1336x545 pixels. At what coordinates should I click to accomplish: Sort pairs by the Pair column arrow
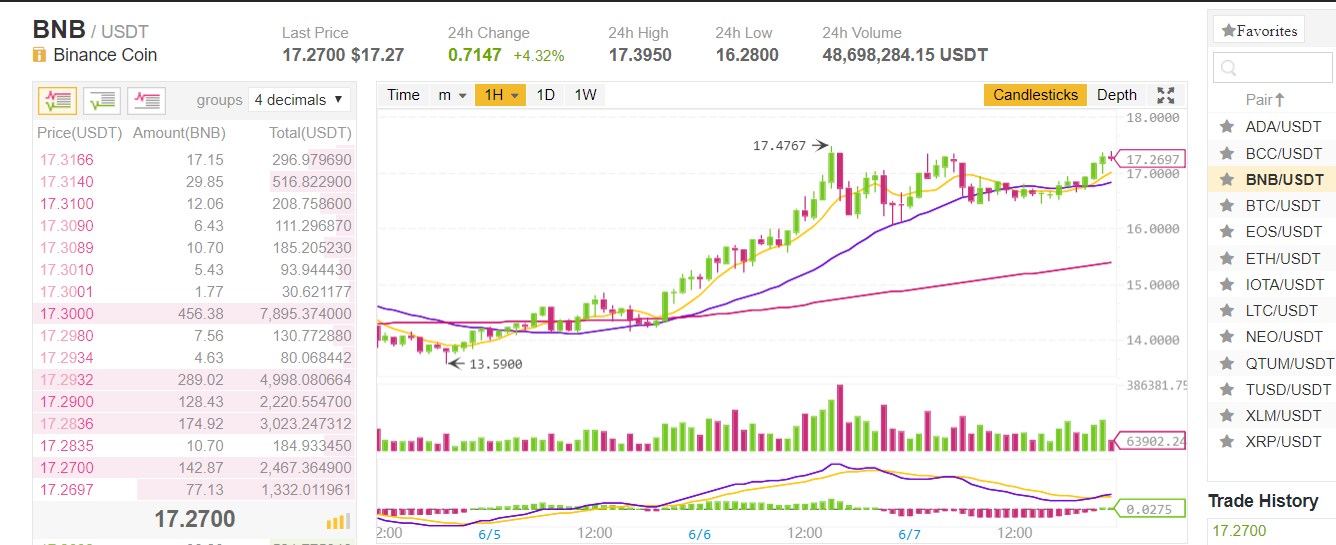[x=1279, y=100]
